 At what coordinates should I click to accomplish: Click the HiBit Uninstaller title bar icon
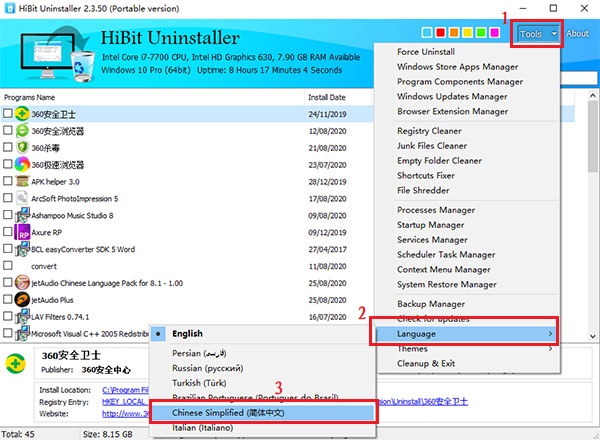(x=10, y=8)
